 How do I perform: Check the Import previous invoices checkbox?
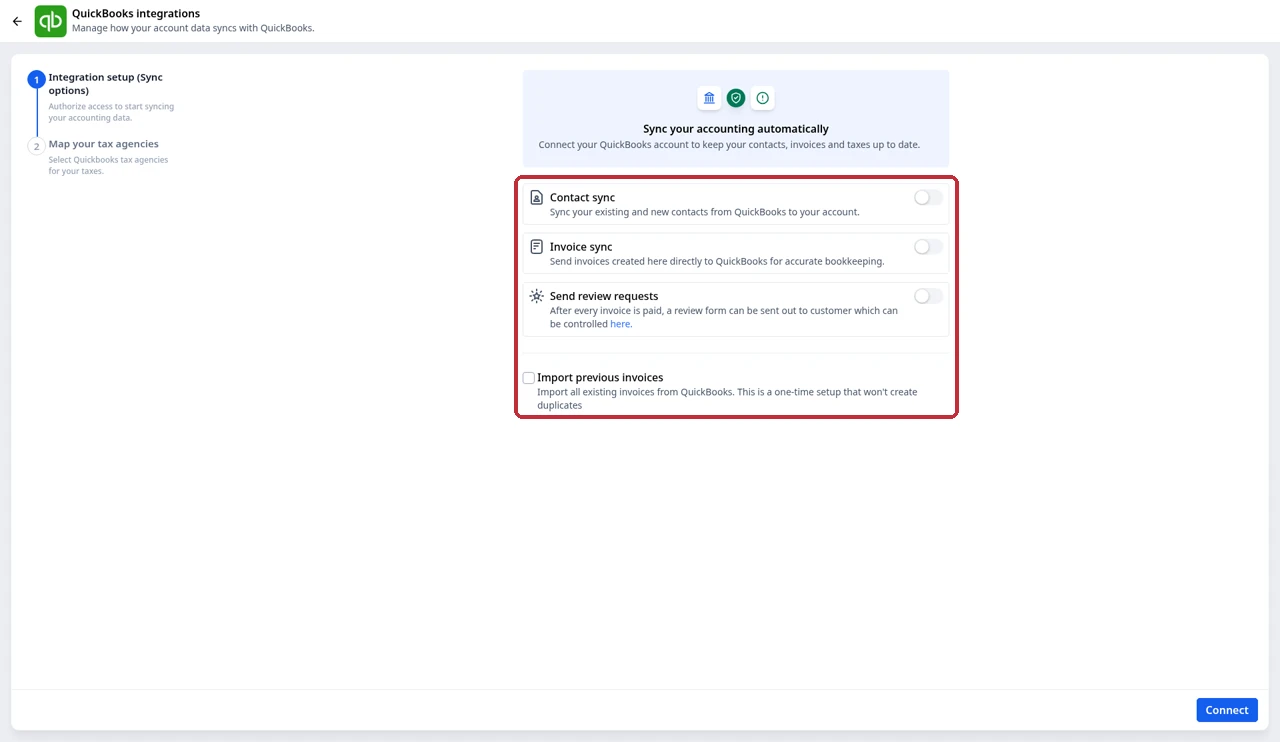(x=529, y=378)
